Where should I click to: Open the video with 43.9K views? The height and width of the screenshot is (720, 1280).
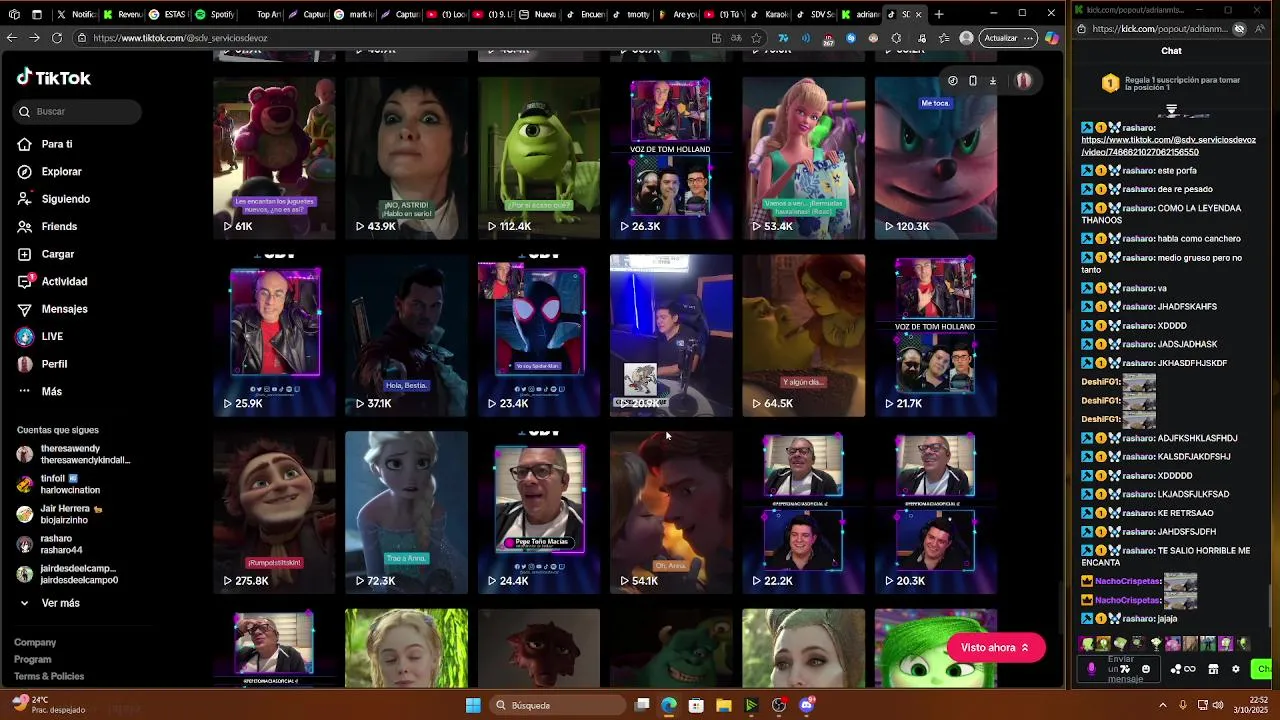coord(406,158)
